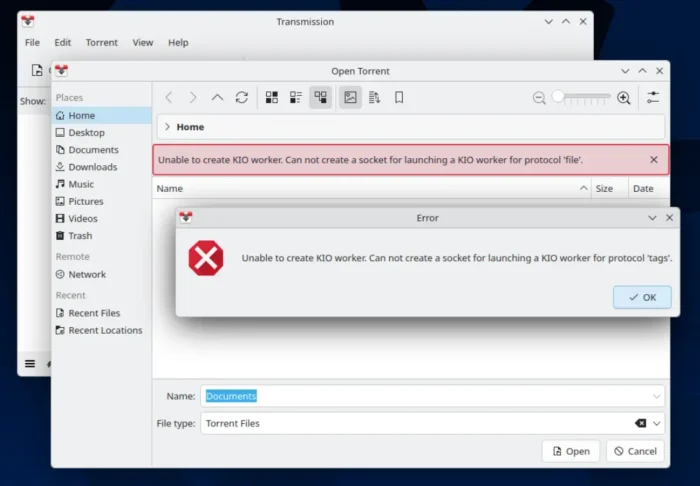Switch to icons view mode

tap(271, 97)
